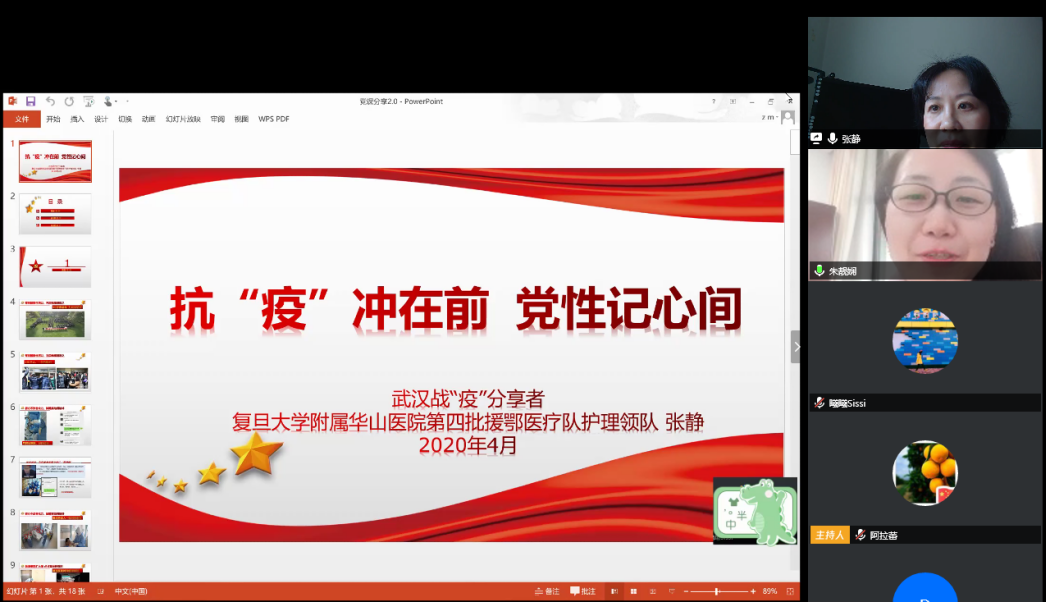Toggle the 备注 notes pane button
This screenshot has height=603, width=1046.
pyautogui.click(x=547, y=592)
